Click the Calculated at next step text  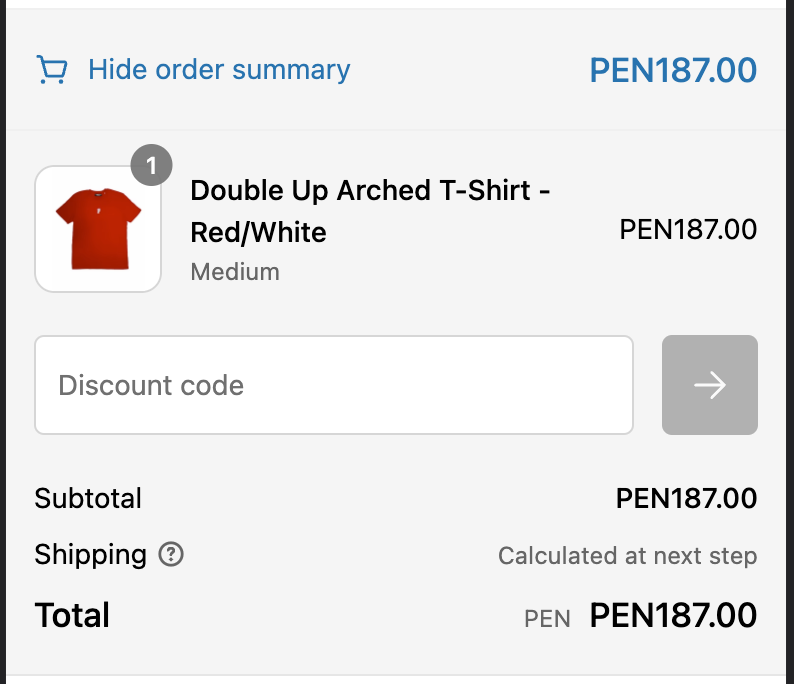pos(627,556)
